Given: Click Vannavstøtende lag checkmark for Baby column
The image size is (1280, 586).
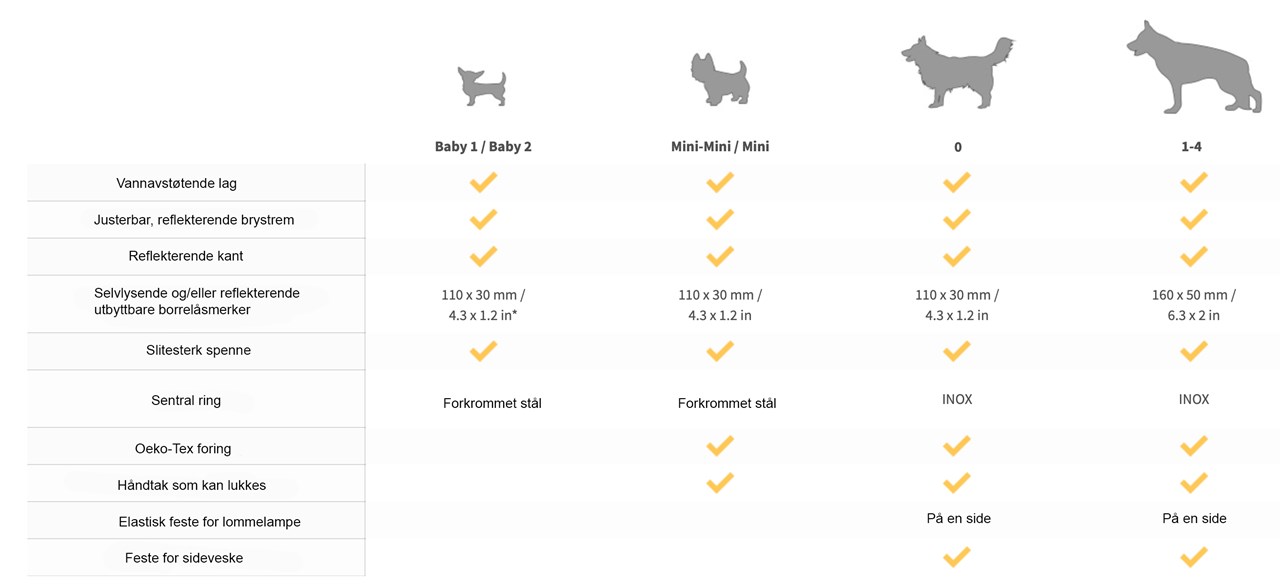Looking at the screenshot, I should [x=483, y=182].
